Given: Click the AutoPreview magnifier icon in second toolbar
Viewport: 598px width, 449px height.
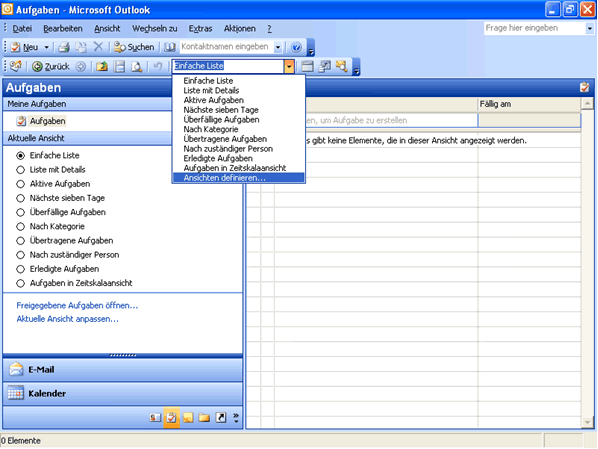Looking at the screenshot, I should (341, 66).
